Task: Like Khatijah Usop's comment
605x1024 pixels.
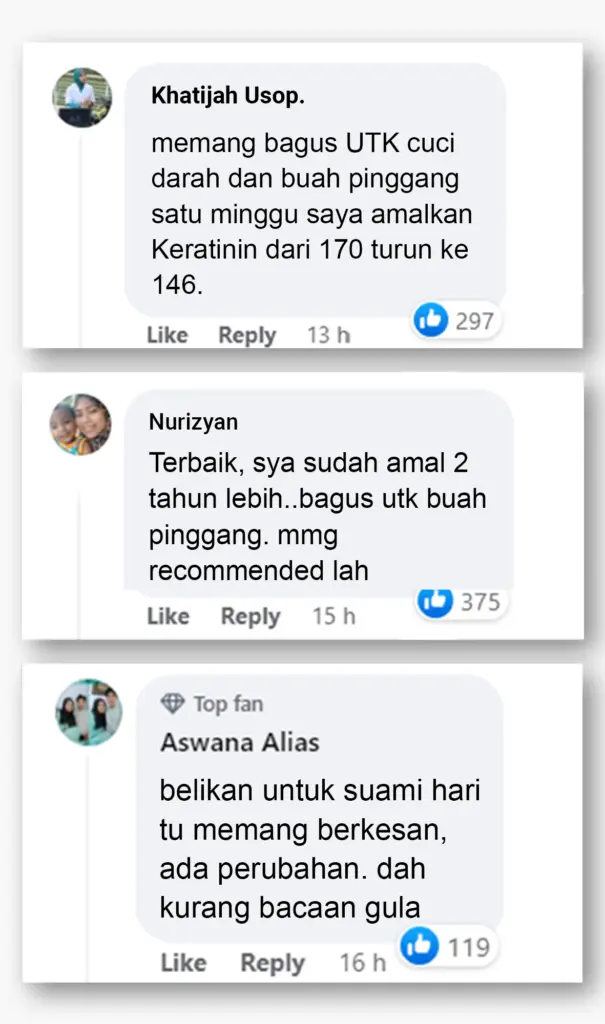Action: pos(167,335)
